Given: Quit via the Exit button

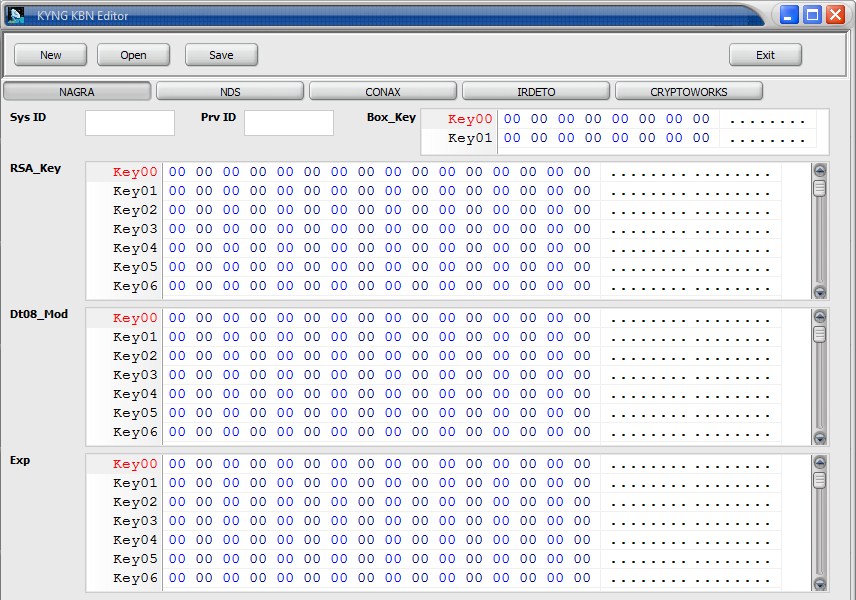Looking at the screenshot, I should (x=765, y=55).
